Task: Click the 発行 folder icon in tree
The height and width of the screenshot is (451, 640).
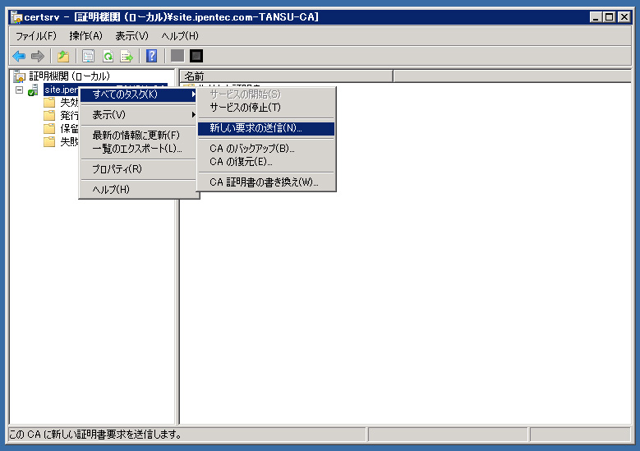Action: point(49,116)
